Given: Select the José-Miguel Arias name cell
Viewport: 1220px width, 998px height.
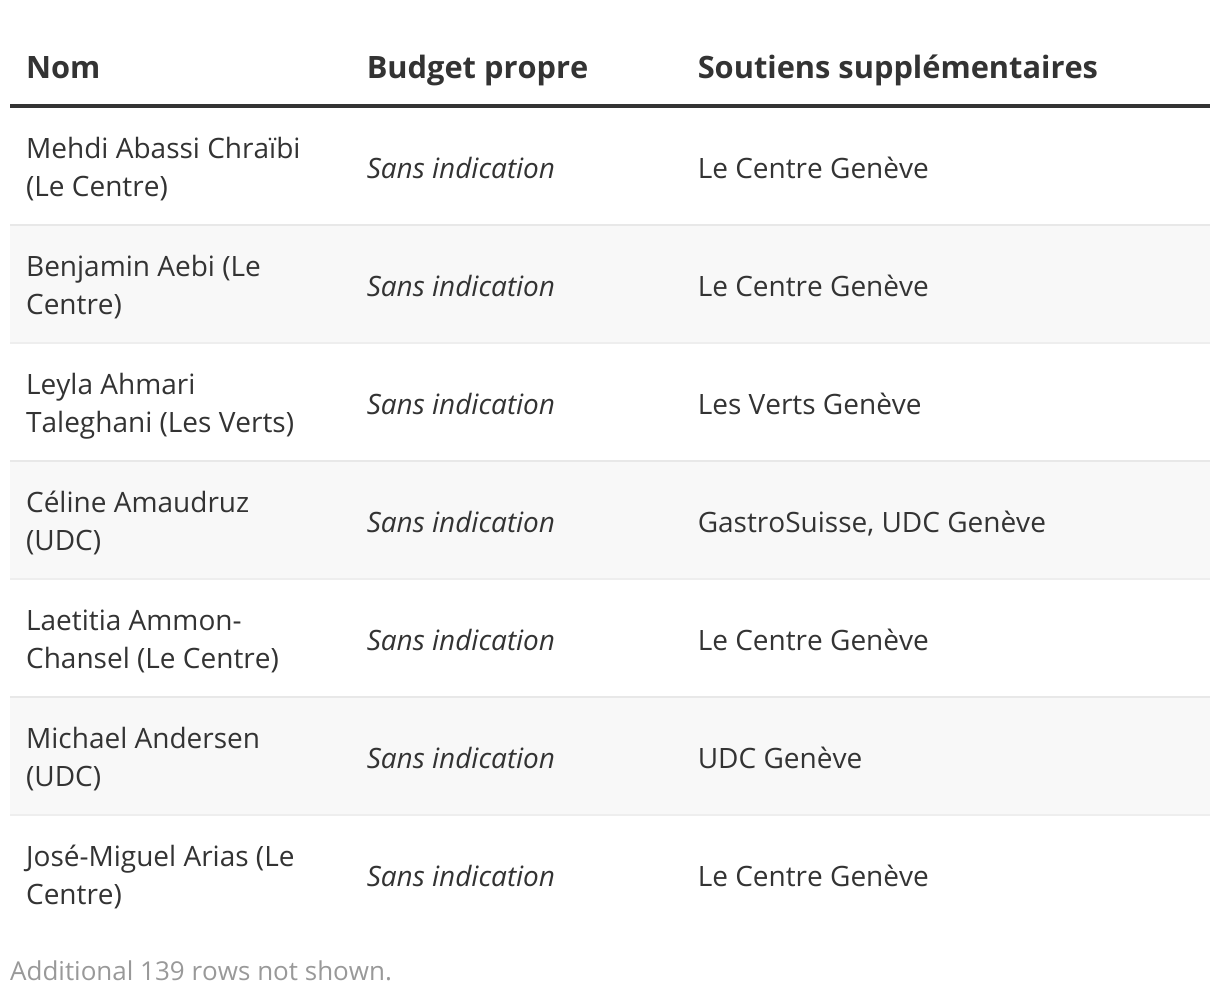Looking at the screenshot, I should 160,875.
